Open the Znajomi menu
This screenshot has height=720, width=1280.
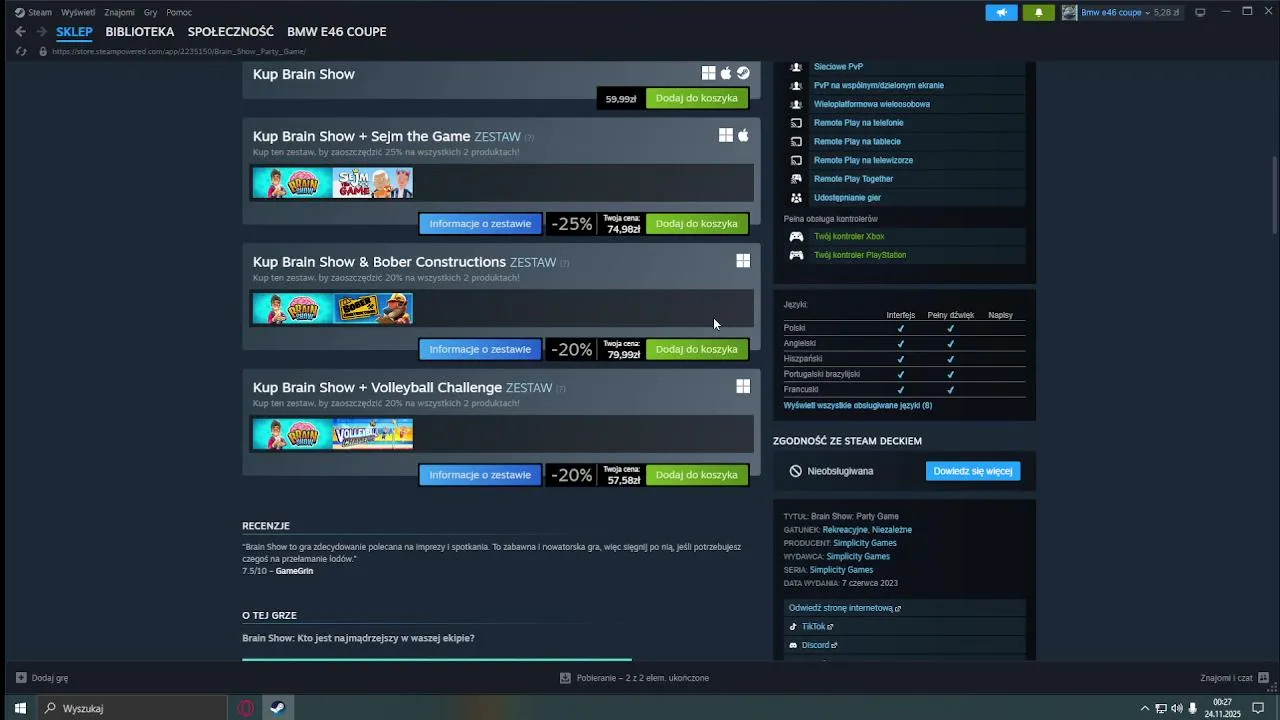(x=119, y=12)
